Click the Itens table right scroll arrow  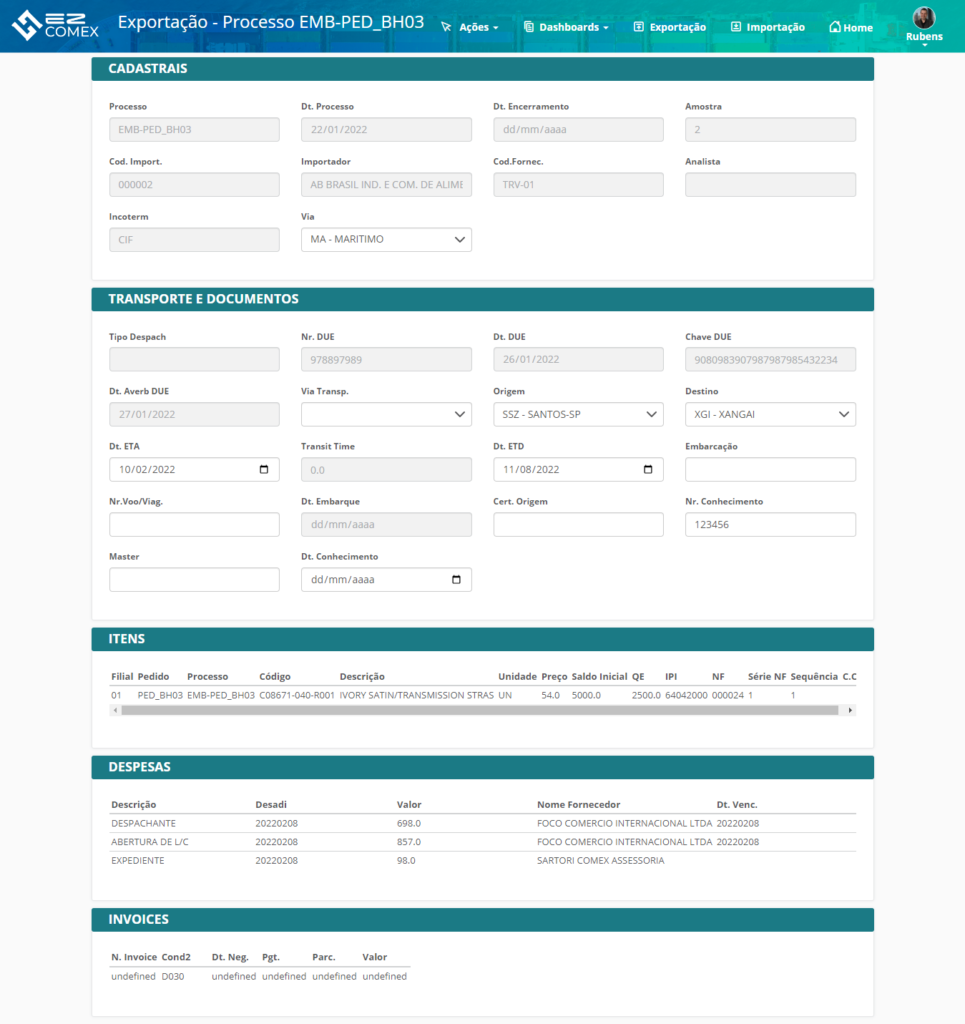point(850,711)
